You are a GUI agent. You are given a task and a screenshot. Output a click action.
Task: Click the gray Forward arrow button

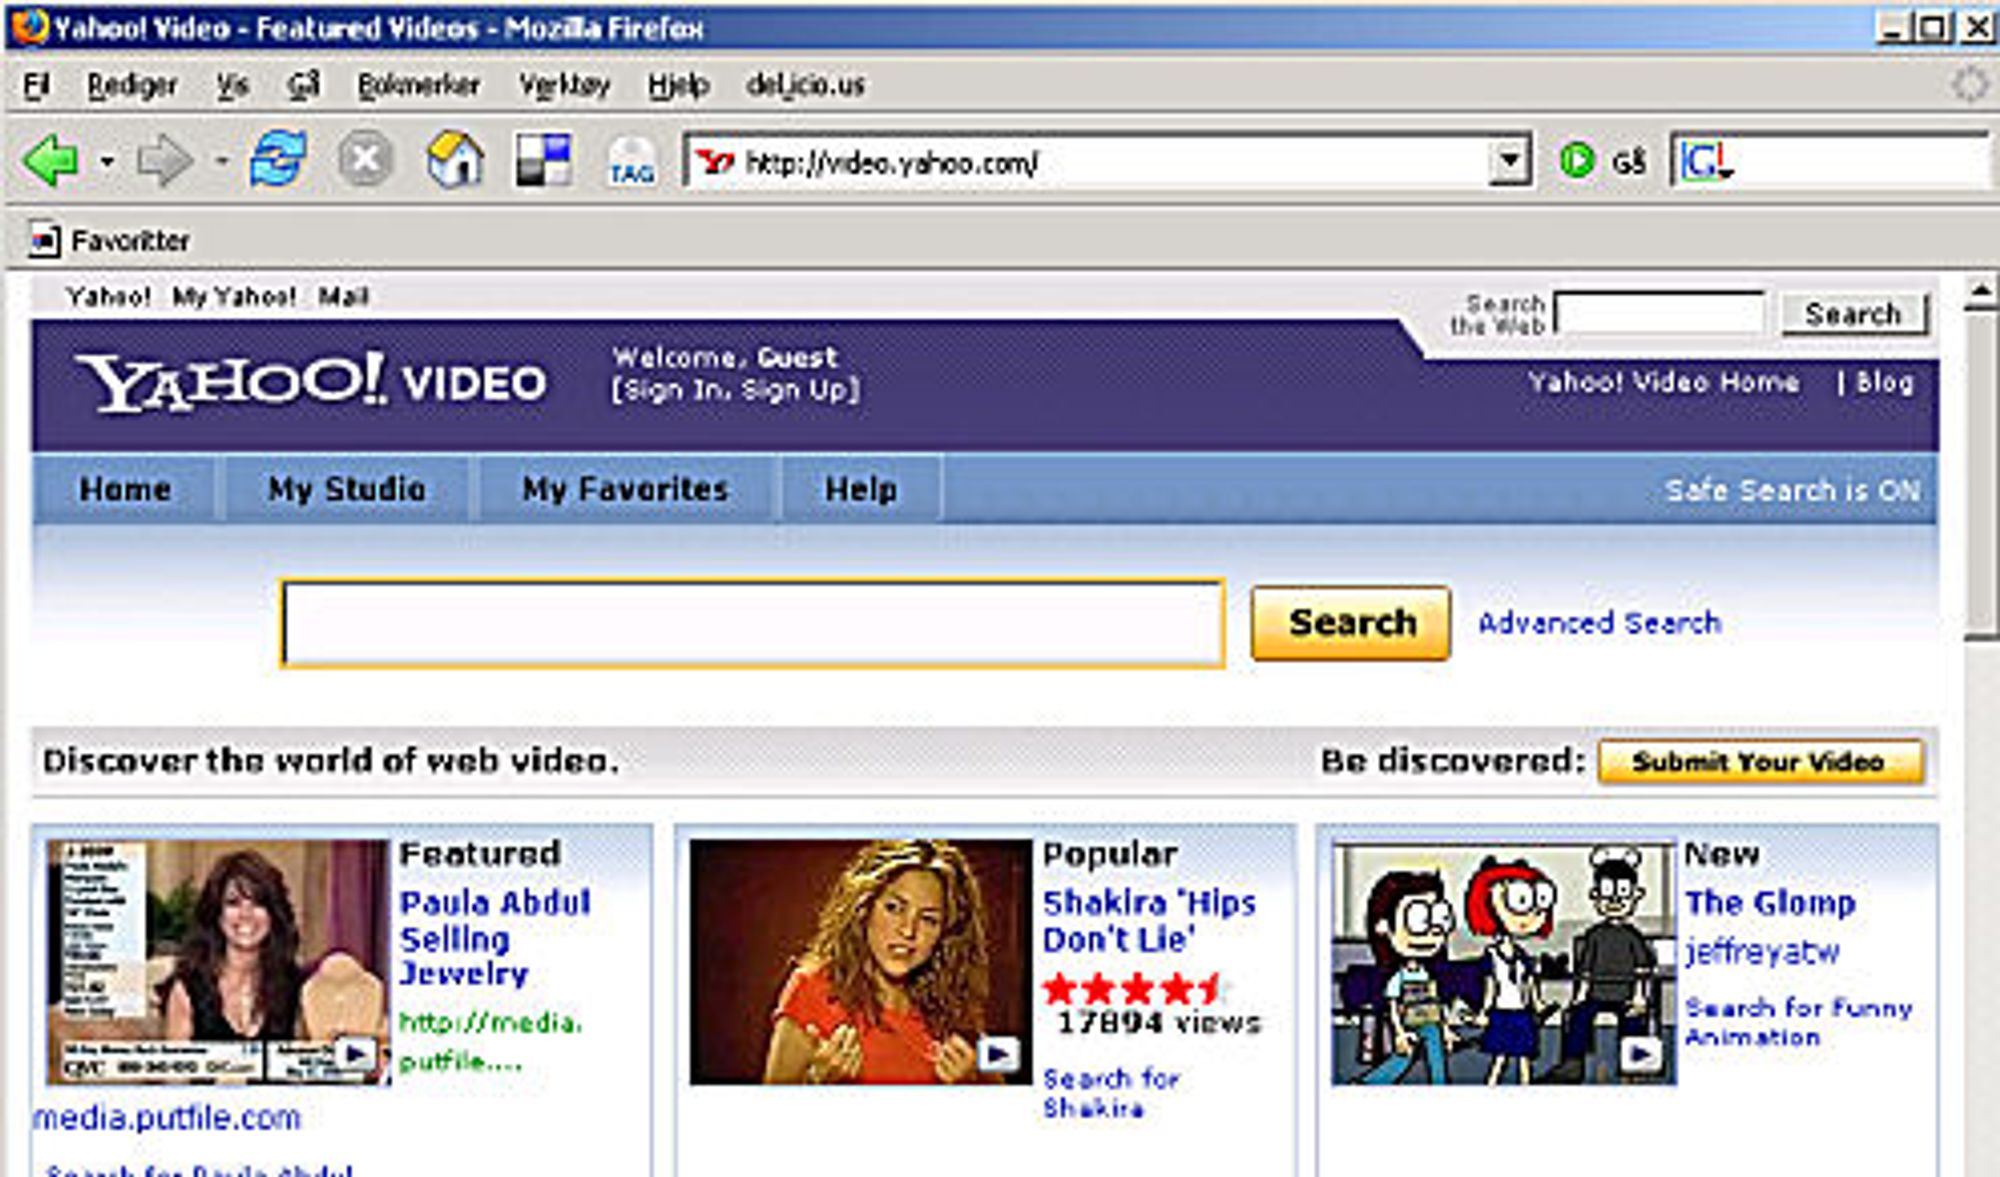pyautogui.click(x=164, y=160)
